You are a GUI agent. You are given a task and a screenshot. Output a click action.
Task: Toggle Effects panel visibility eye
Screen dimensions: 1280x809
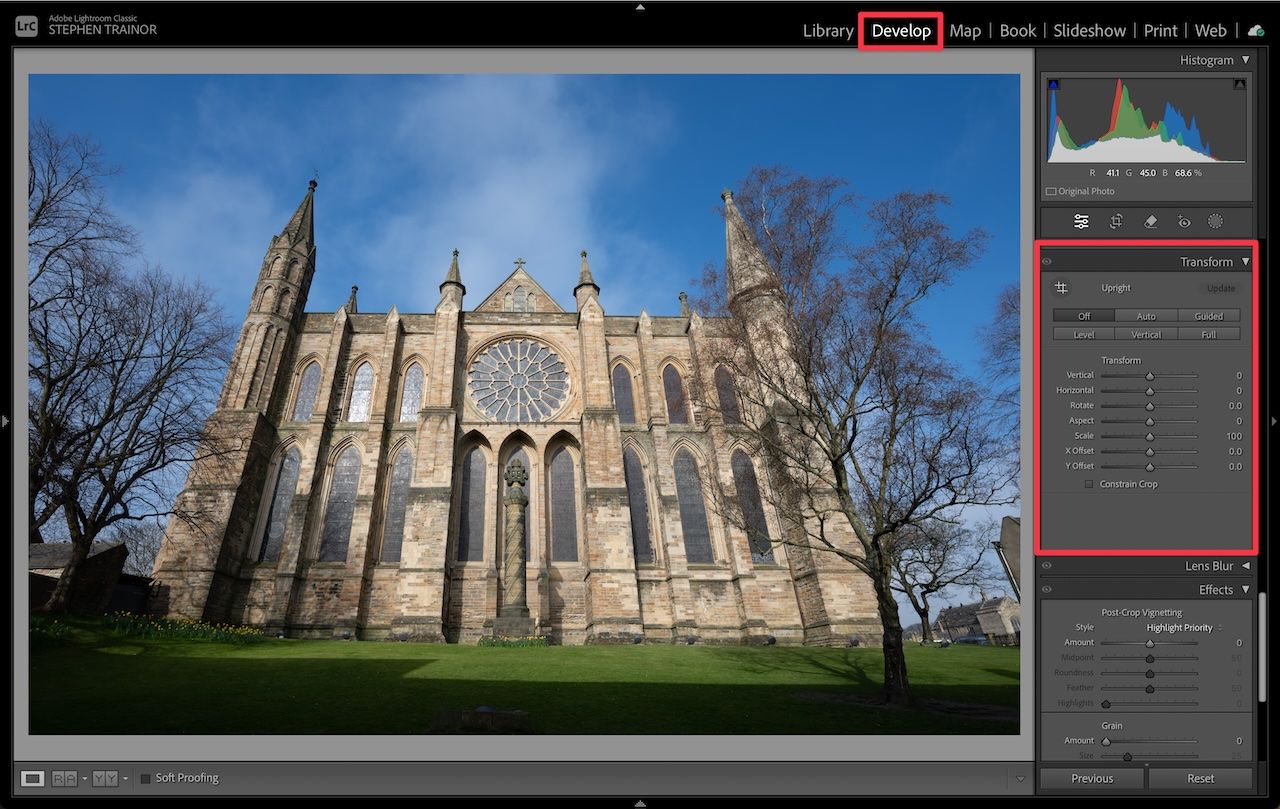pos(1046,590)
